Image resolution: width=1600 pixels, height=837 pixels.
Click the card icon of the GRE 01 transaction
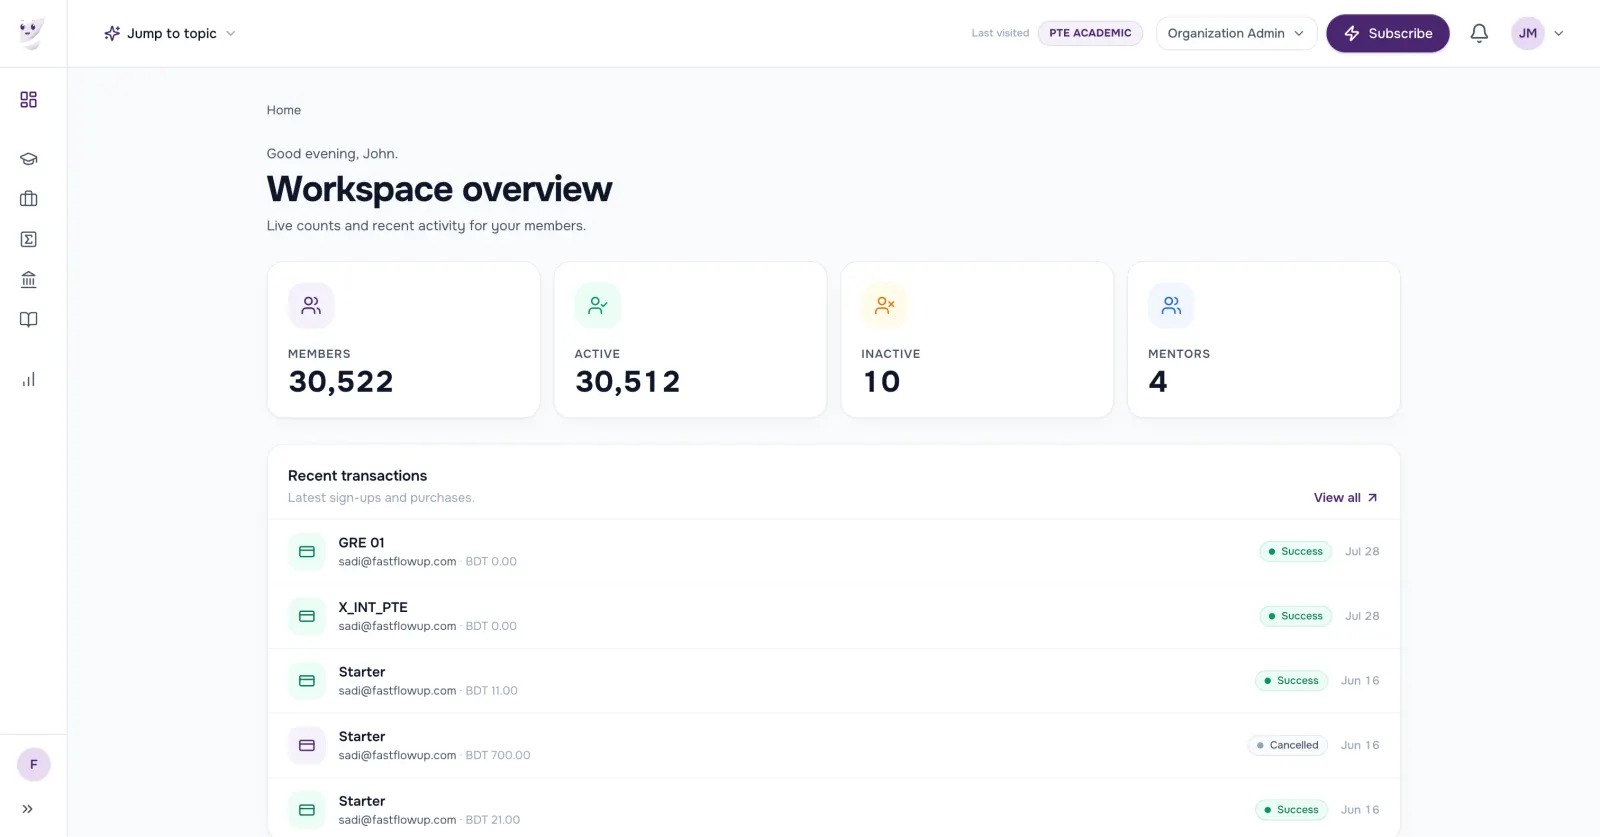307,552
